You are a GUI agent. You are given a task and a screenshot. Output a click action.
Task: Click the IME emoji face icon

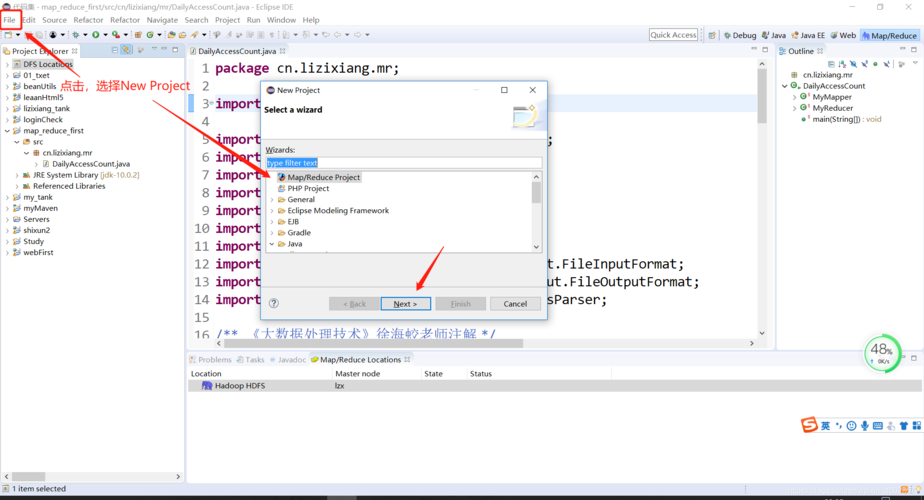(852, 426)
